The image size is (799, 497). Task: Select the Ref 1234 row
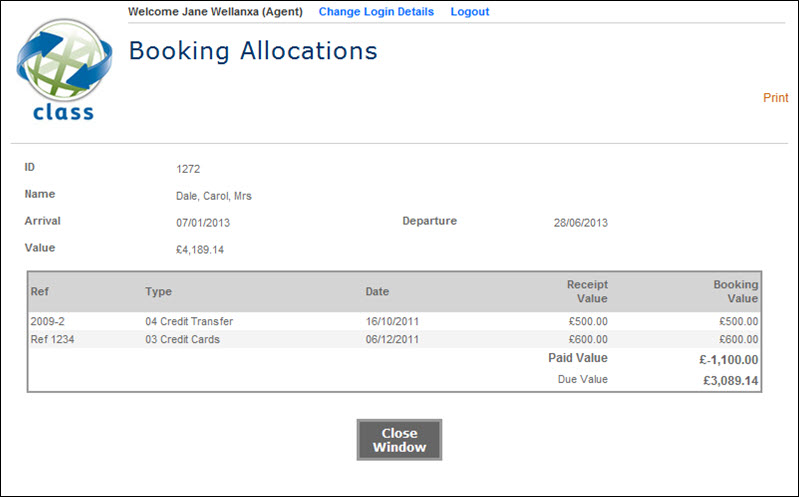(x=54, y=340)
